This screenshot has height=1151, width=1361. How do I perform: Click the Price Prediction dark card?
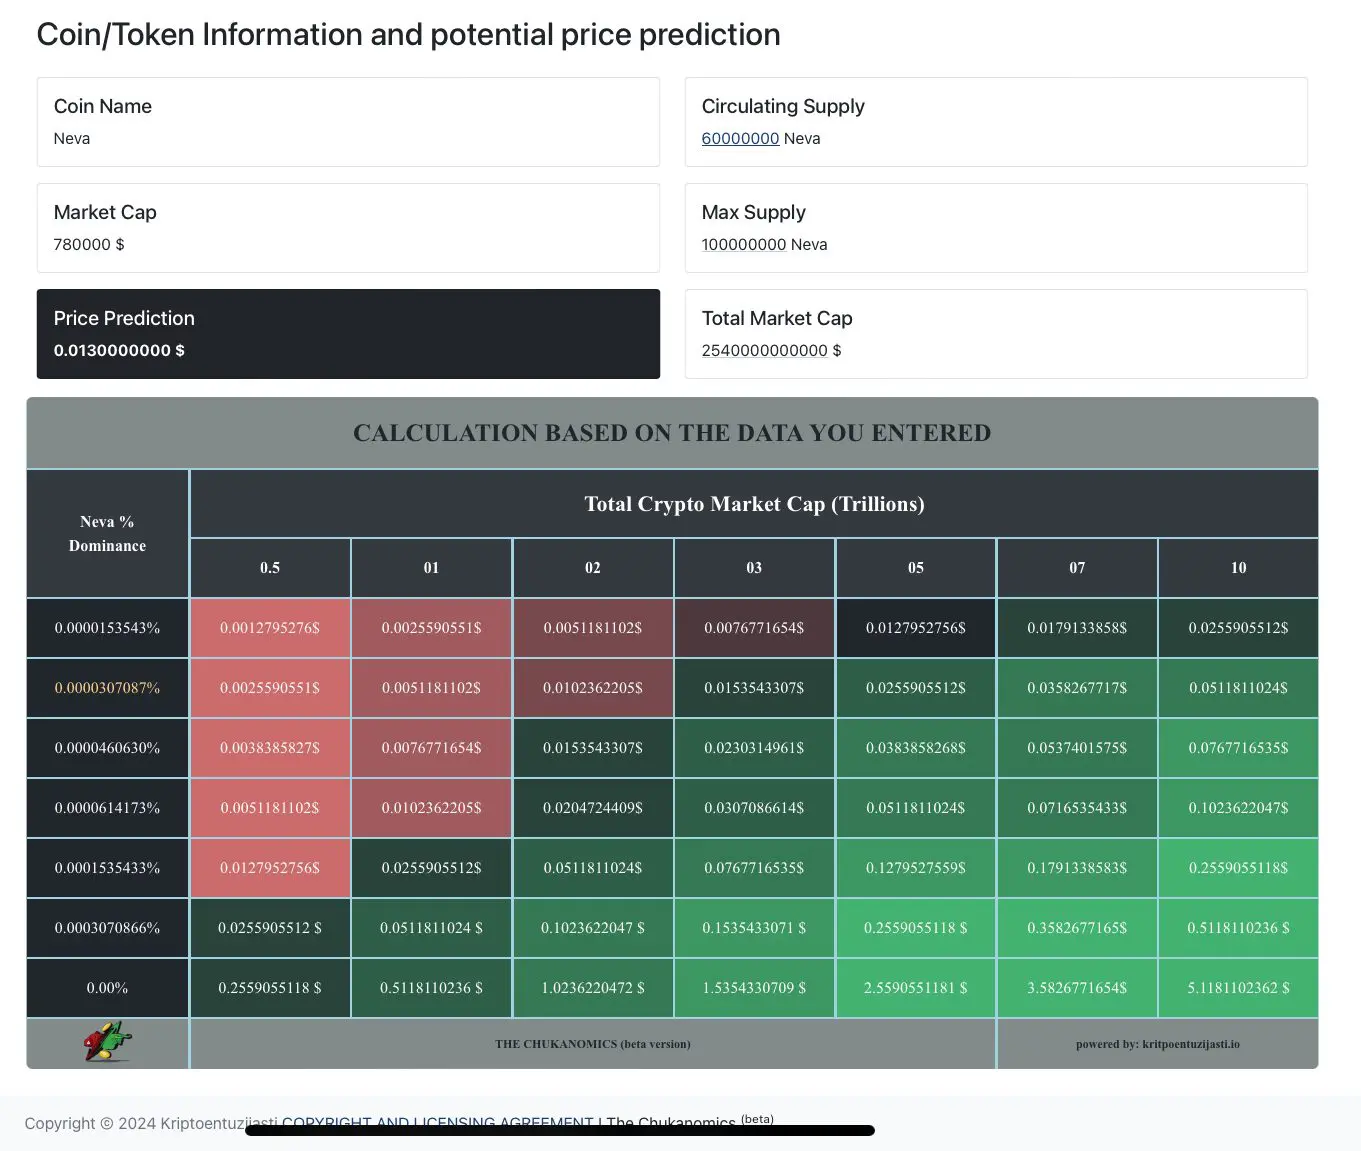click(348, 334)
